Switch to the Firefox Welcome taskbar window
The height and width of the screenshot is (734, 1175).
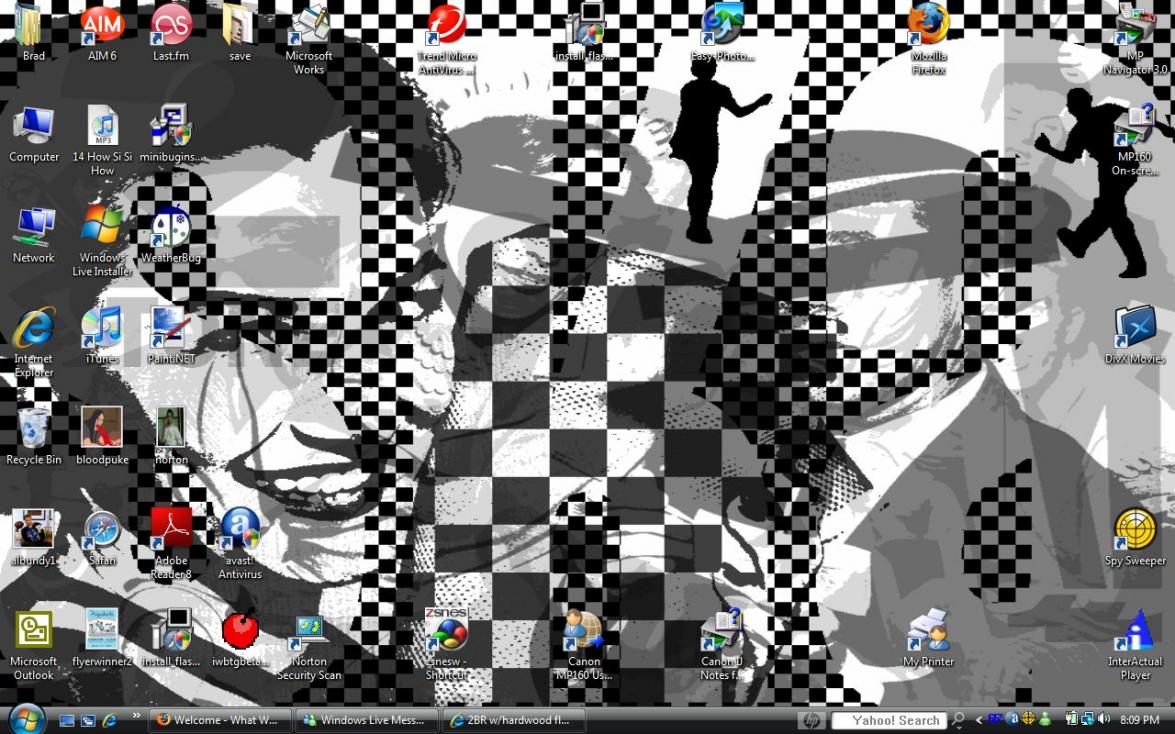[x=218, y=720]
